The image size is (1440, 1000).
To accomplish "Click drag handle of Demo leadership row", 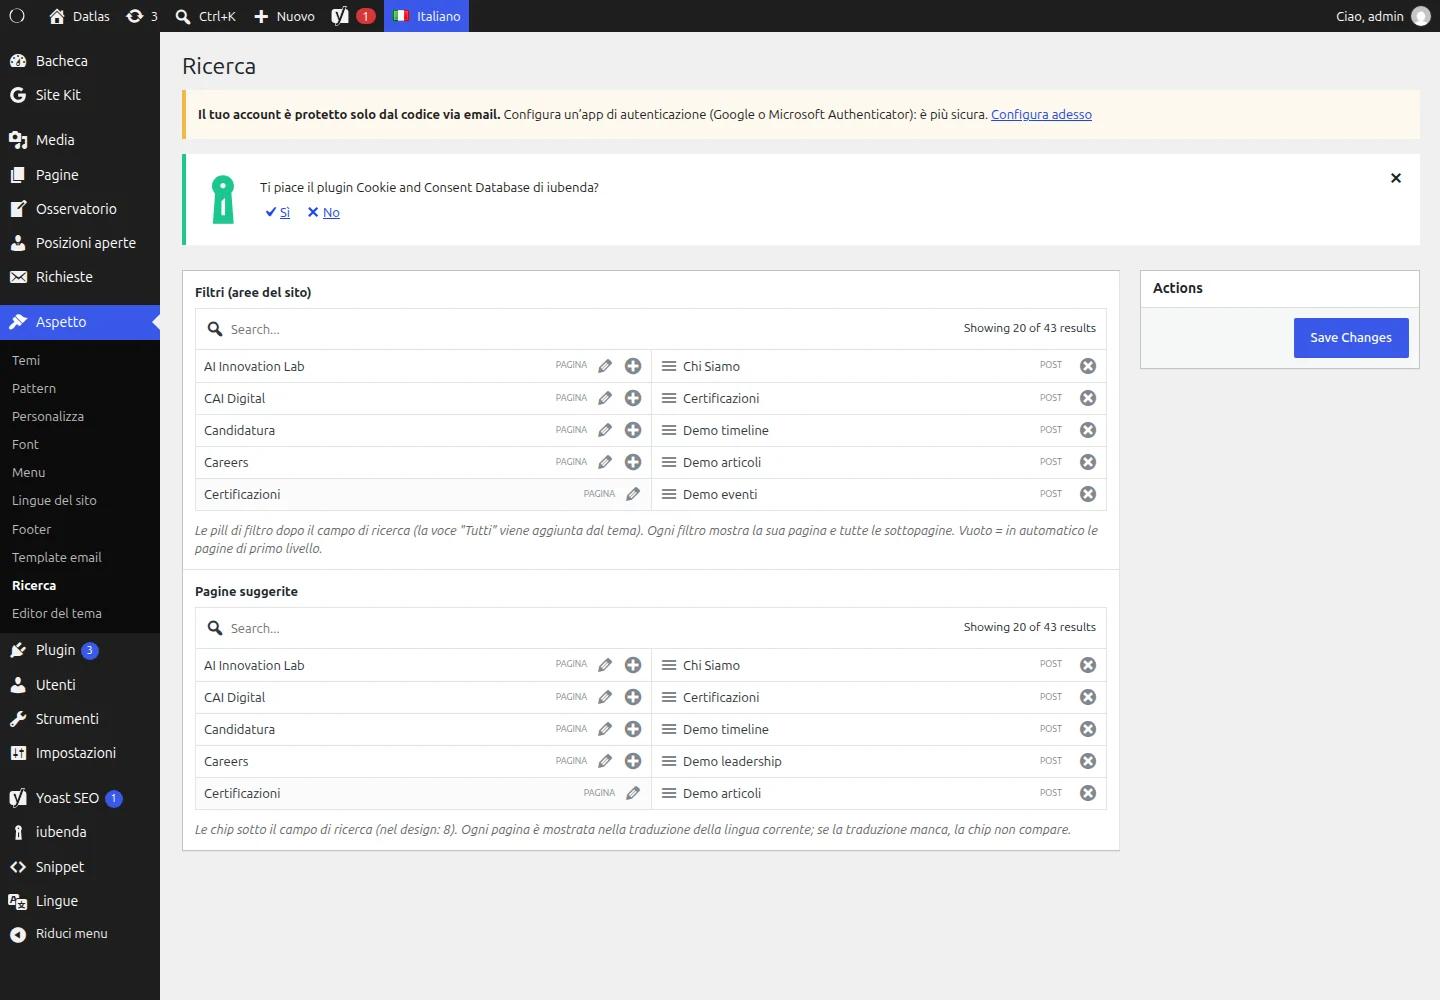I will click(x=669, y=761).
